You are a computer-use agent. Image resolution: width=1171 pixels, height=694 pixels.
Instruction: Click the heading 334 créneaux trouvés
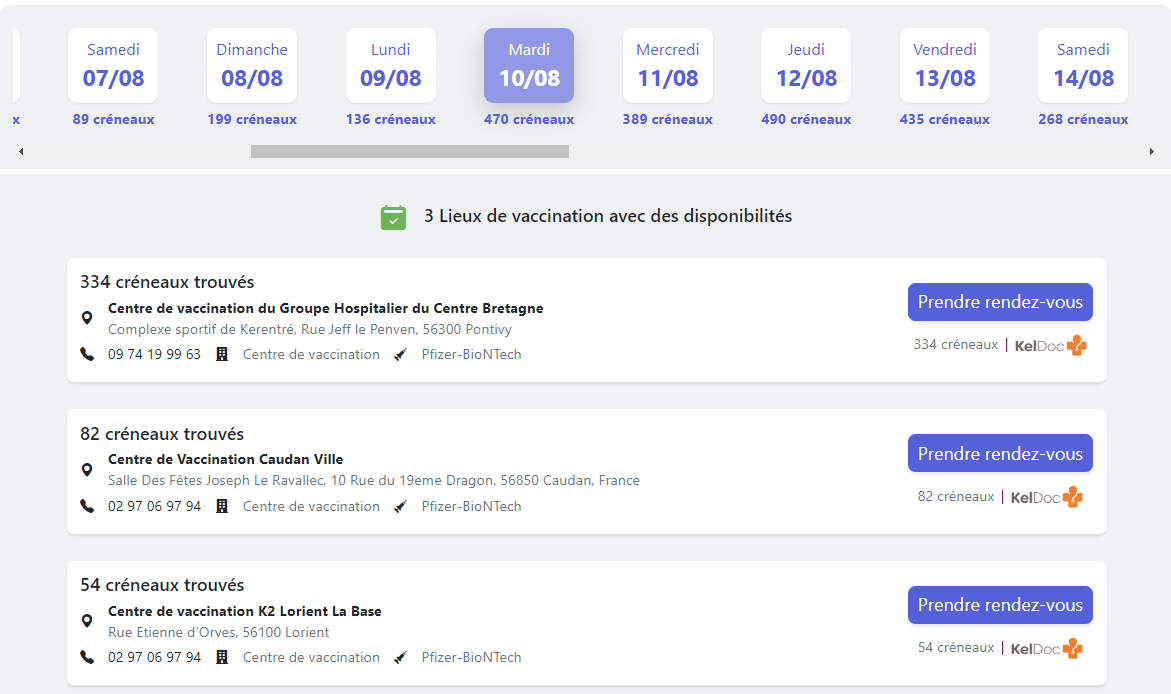click(167, 282)
